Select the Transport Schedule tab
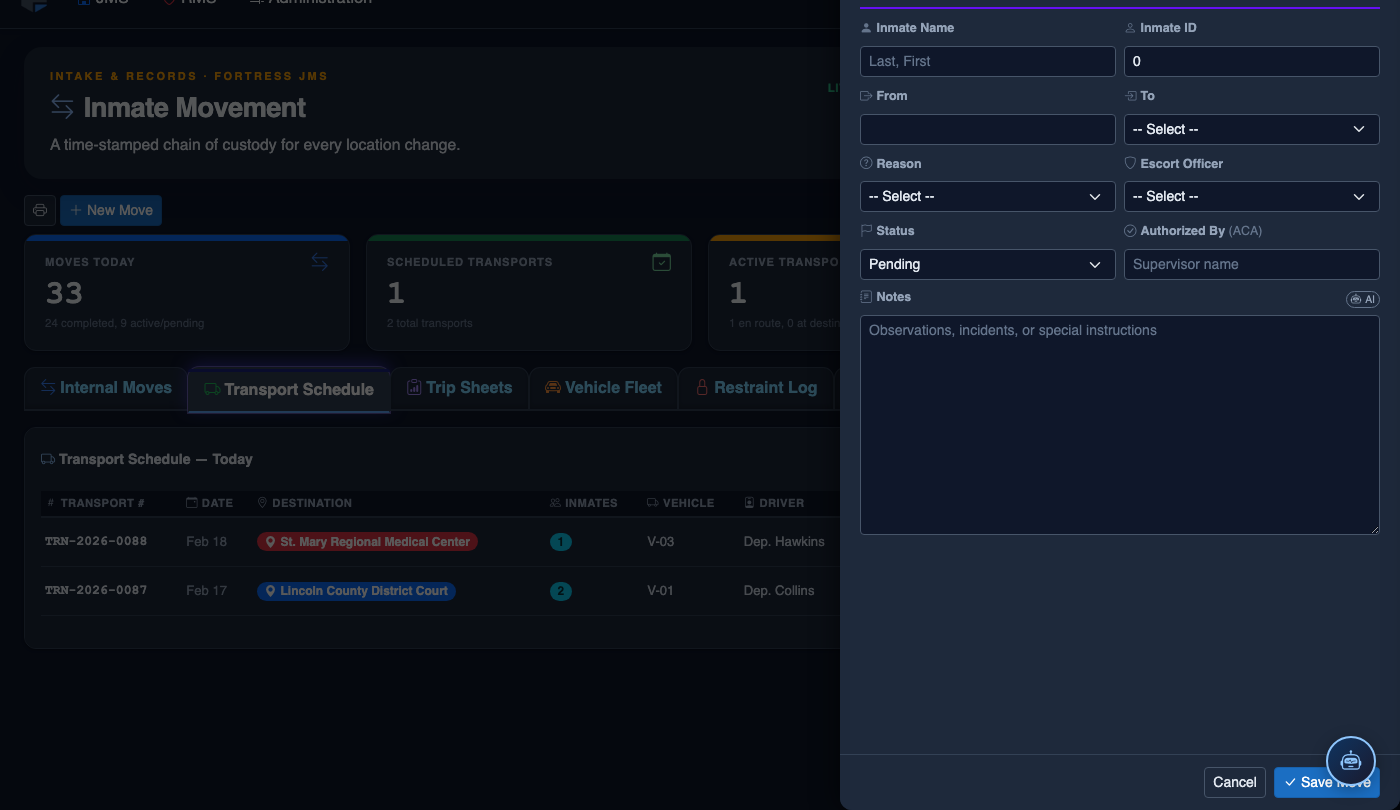 (x=289, y=389)
